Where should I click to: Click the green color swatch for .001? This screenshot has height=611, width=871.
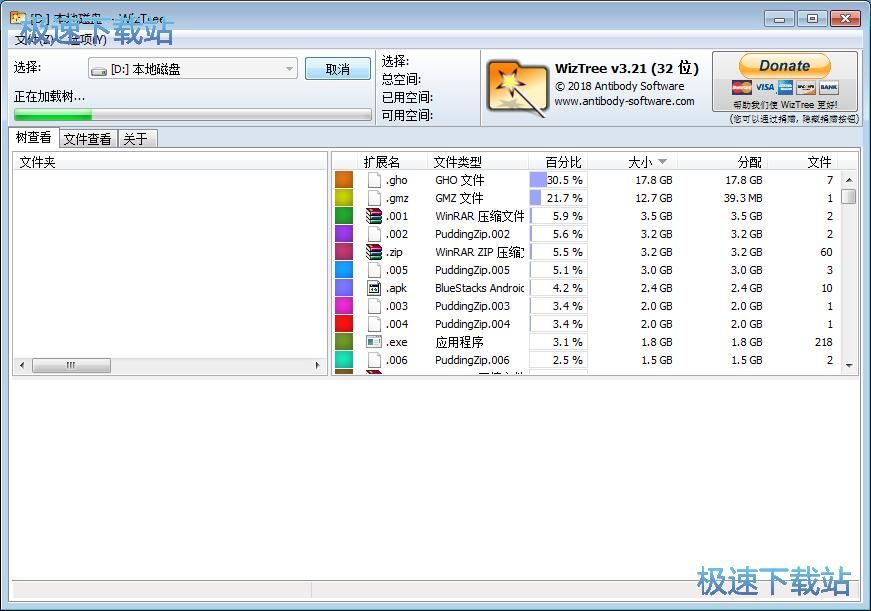(344, 216)
